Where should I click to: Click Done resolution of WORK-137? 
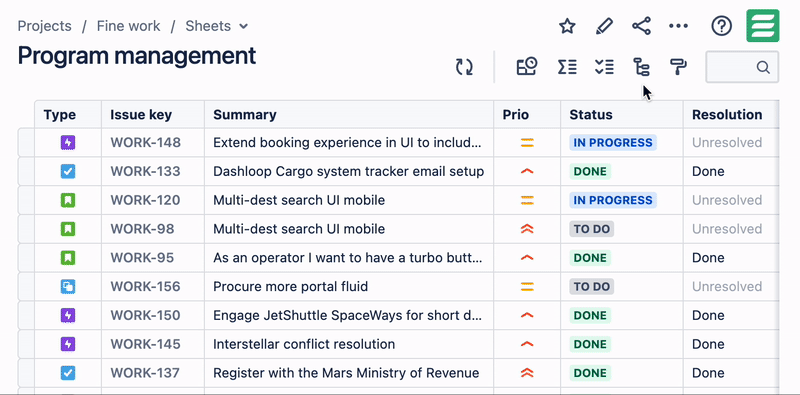pos(708,373)
